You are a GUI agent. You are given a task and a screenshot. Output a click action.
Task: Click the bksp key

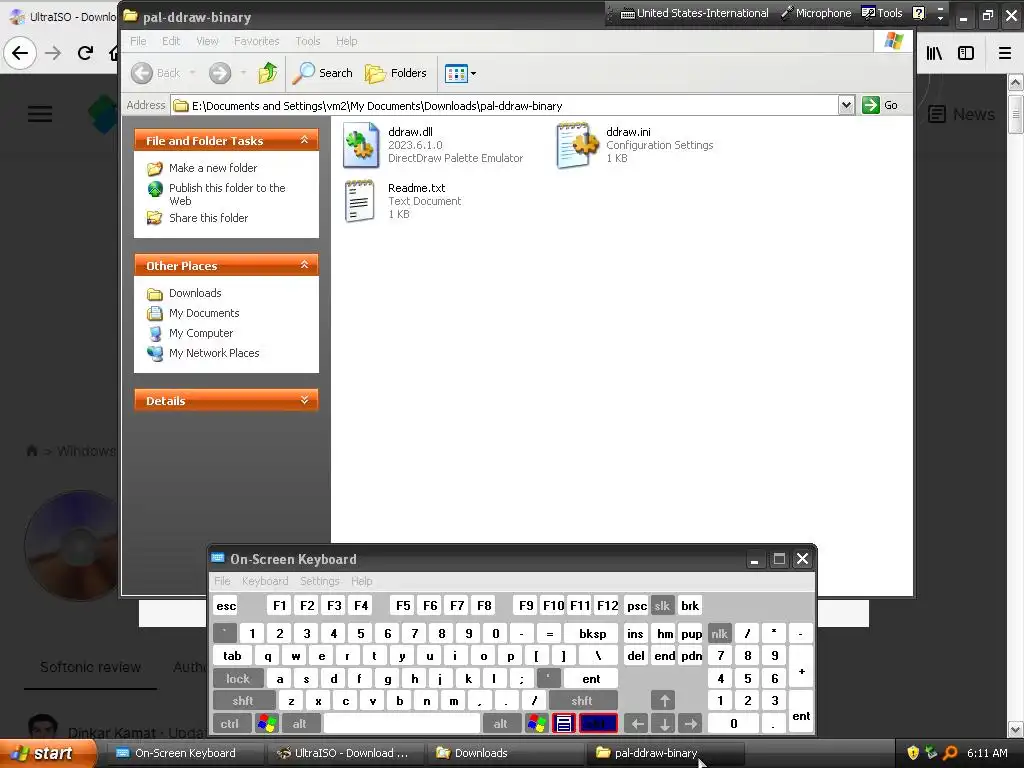pyautogui.click(x=592, y=633)
